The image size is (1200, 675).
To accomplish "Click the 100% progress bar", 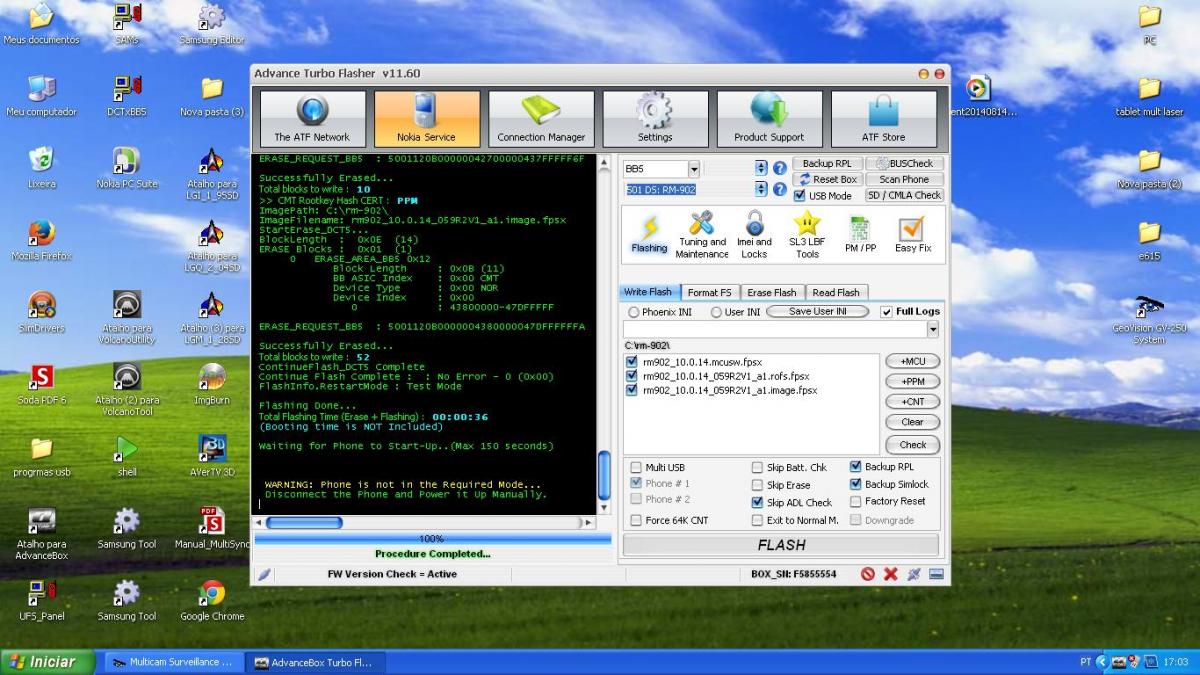I will [x=432, y=538].
